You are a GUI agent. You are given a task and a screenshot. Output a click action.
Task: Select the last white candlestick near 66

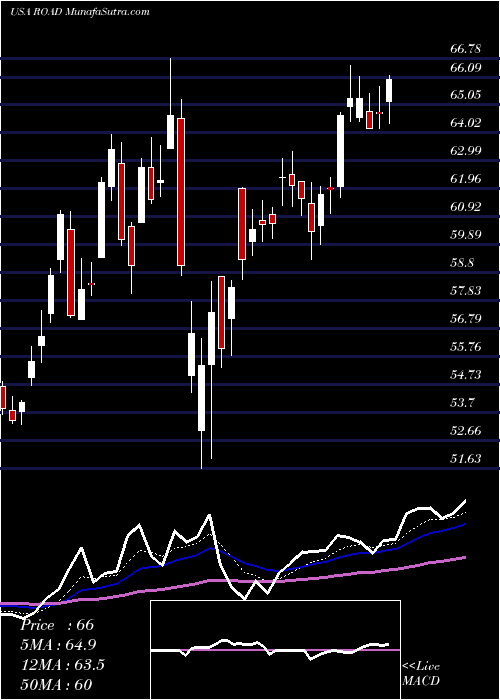coord(389,91)
